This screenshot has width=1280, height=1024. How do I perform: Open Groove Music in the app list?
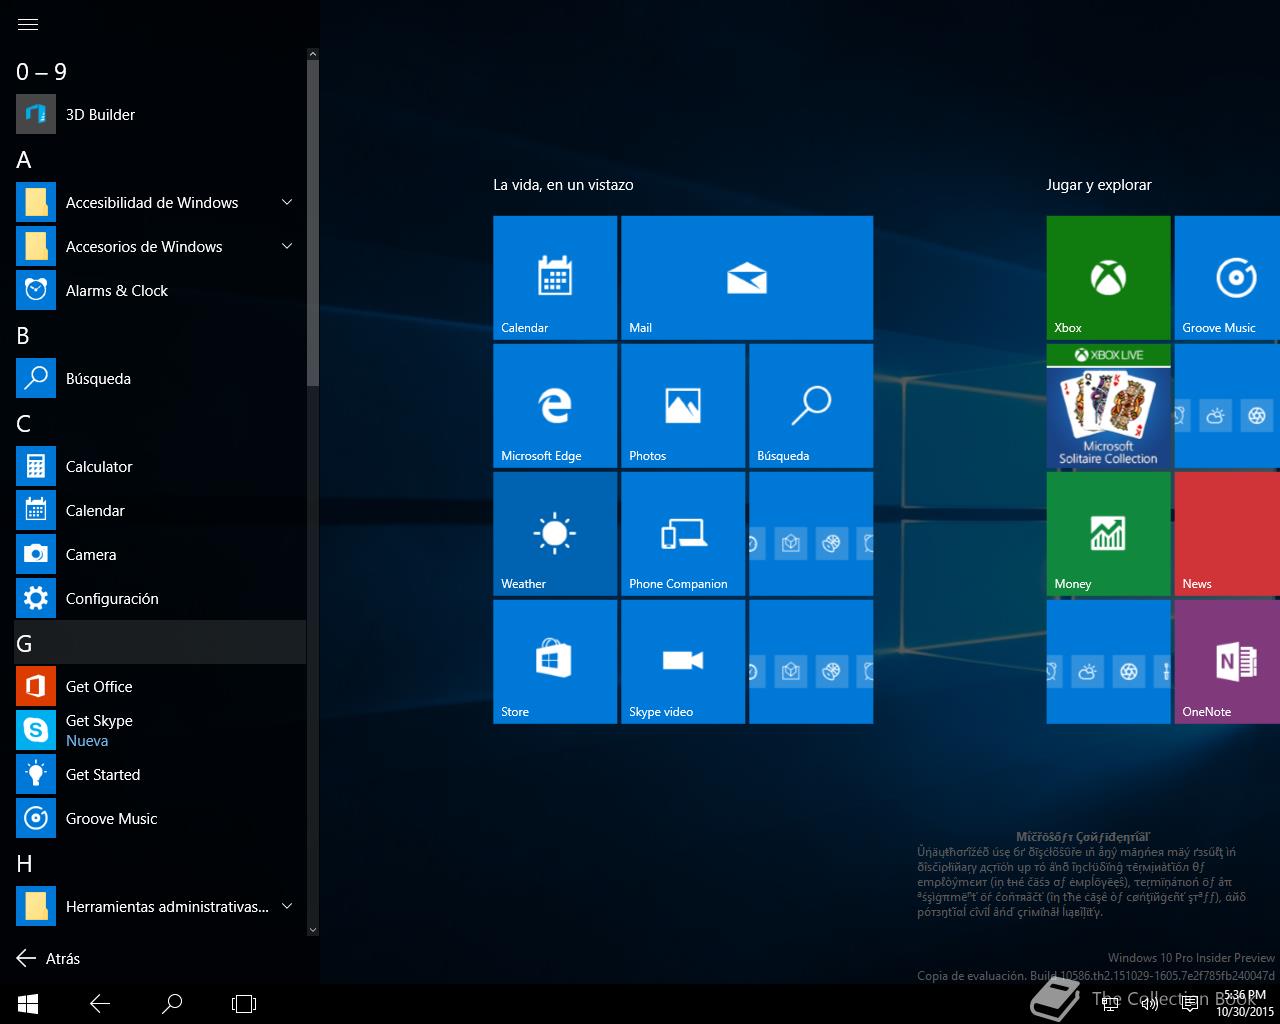click(x=160, y=818)
